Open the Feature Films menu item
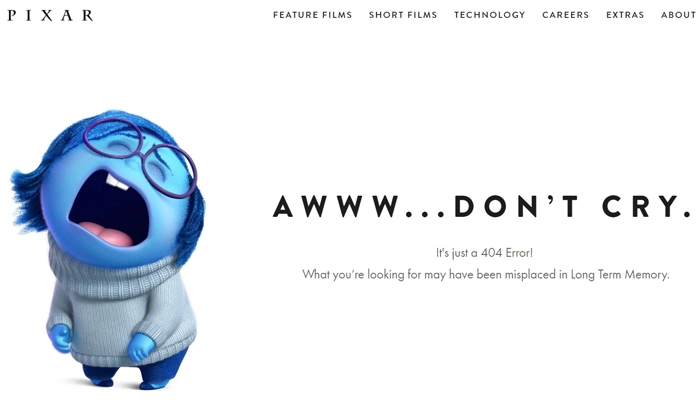This screenshot has width=700, height=405. tap(312, 15)
